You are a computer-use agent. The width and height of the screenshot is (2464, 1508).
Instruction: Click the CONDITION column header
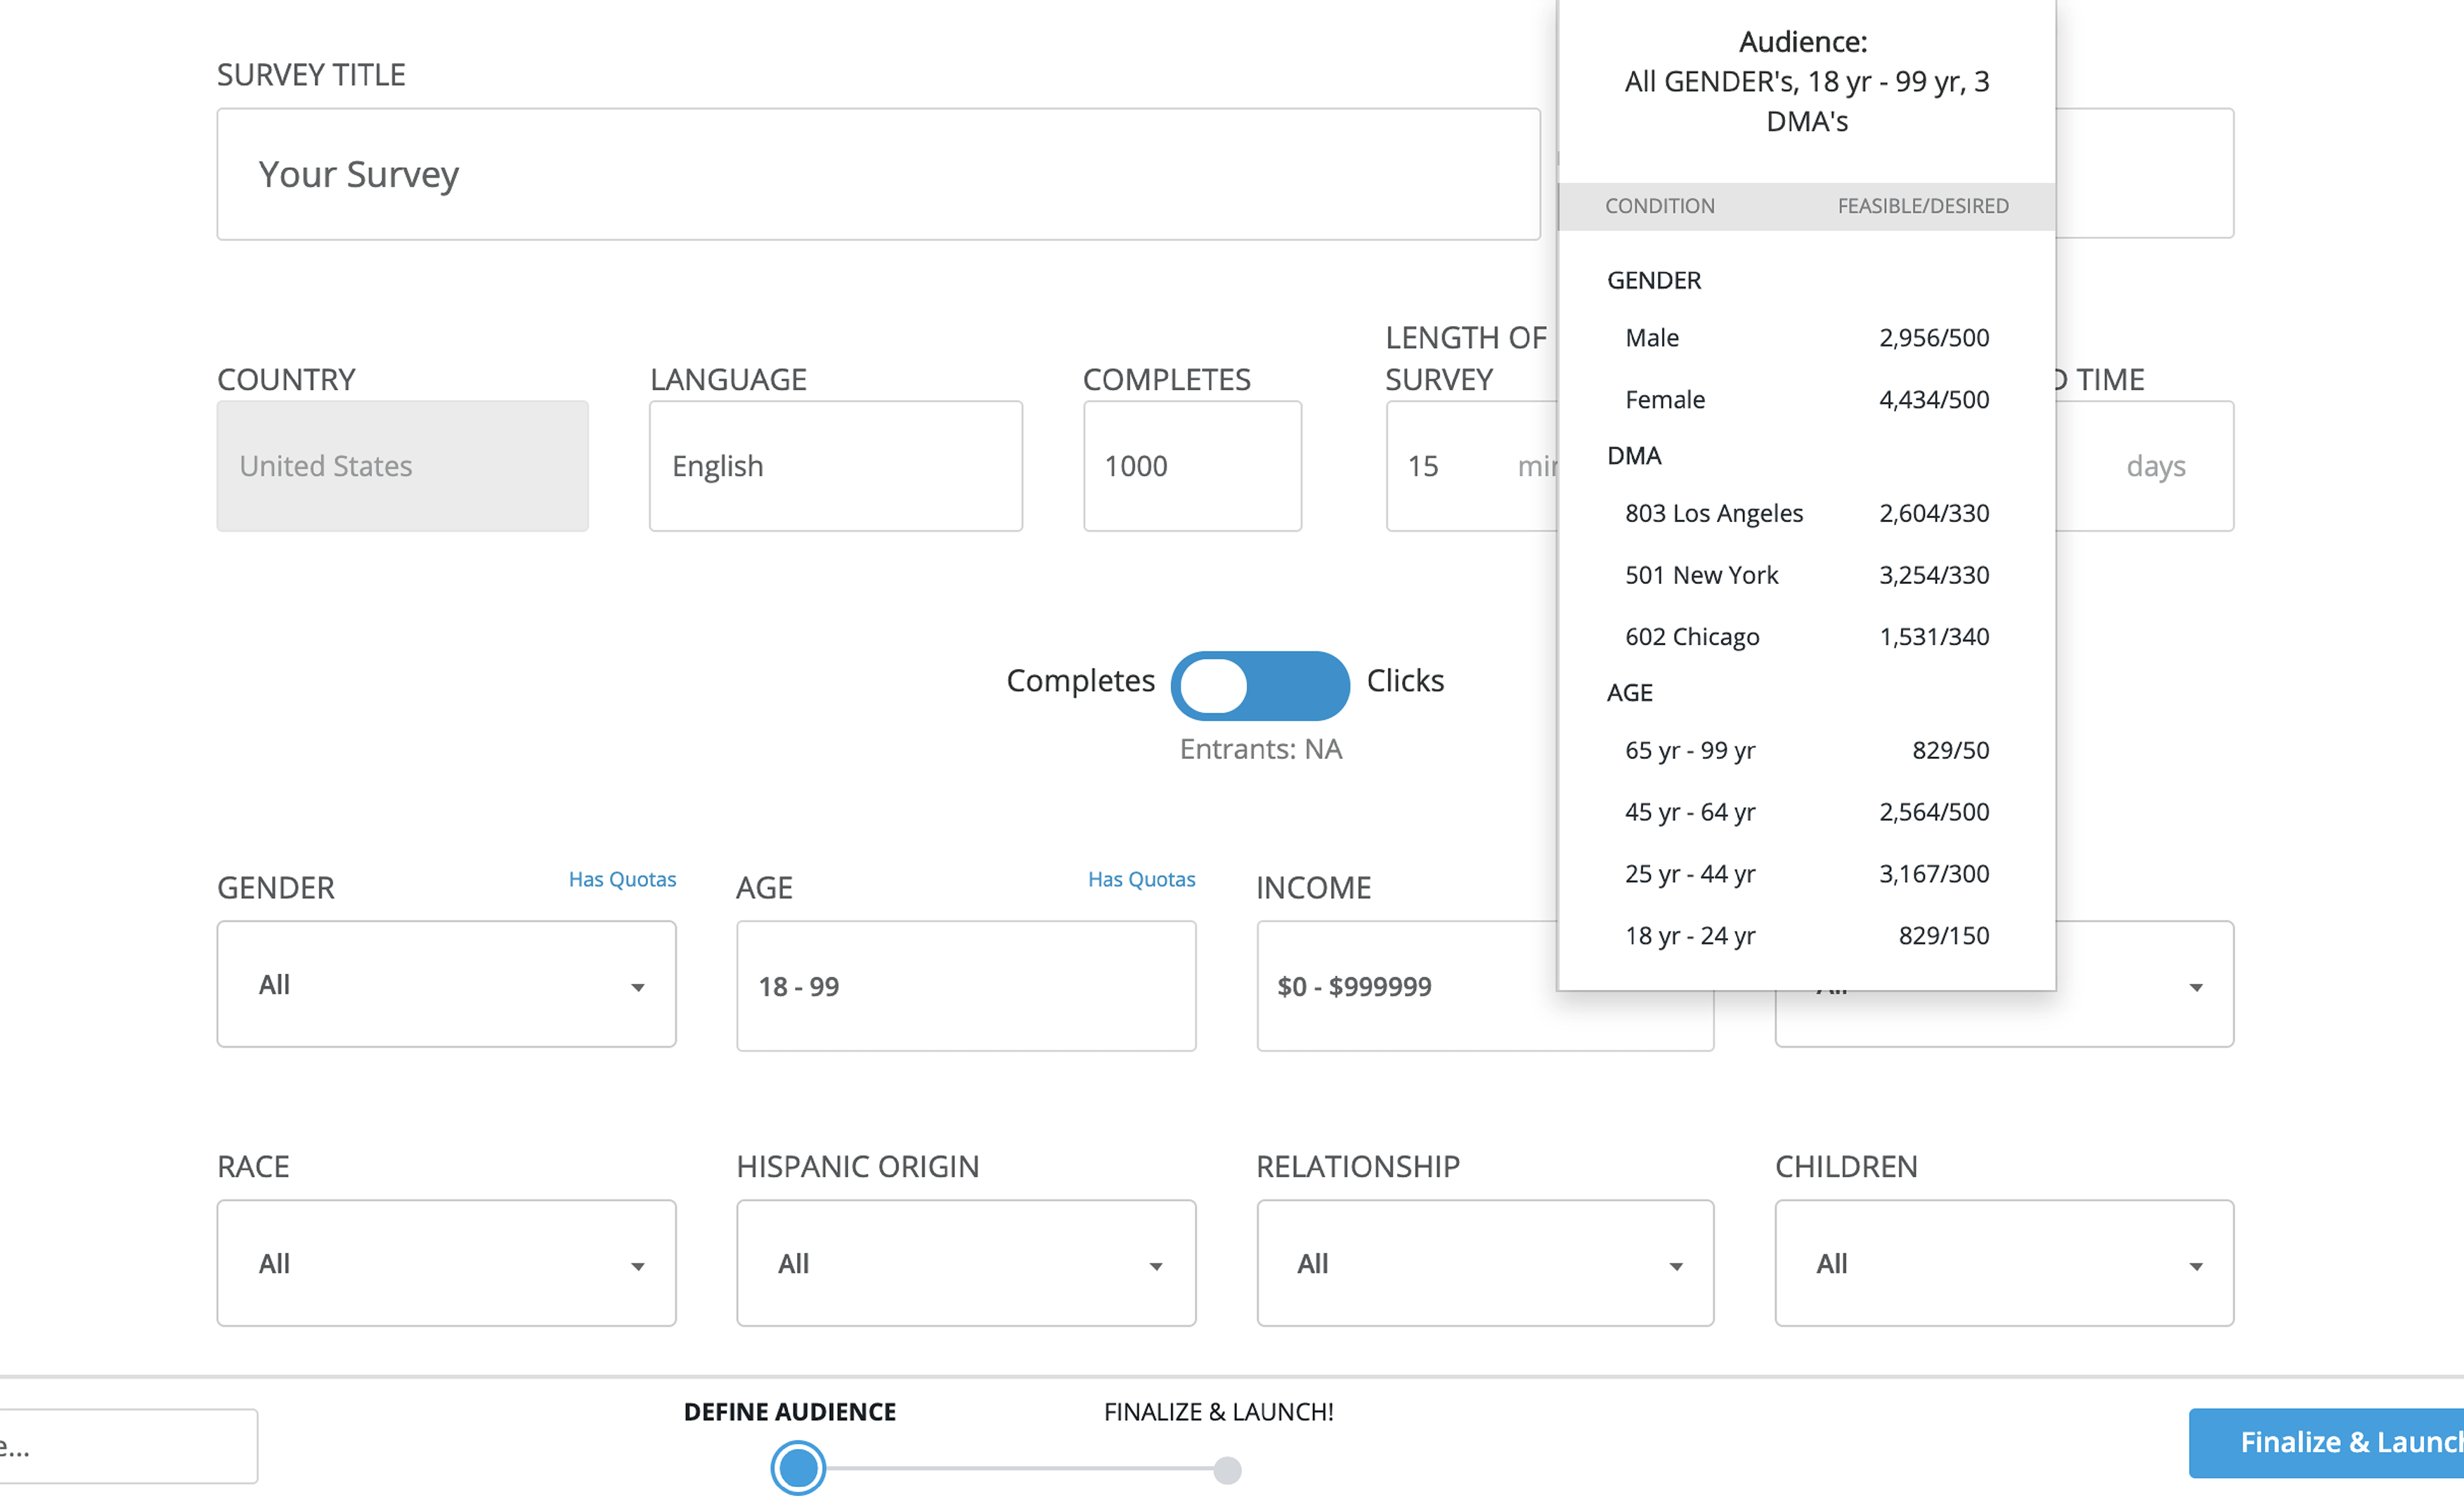pos(1660,206)
